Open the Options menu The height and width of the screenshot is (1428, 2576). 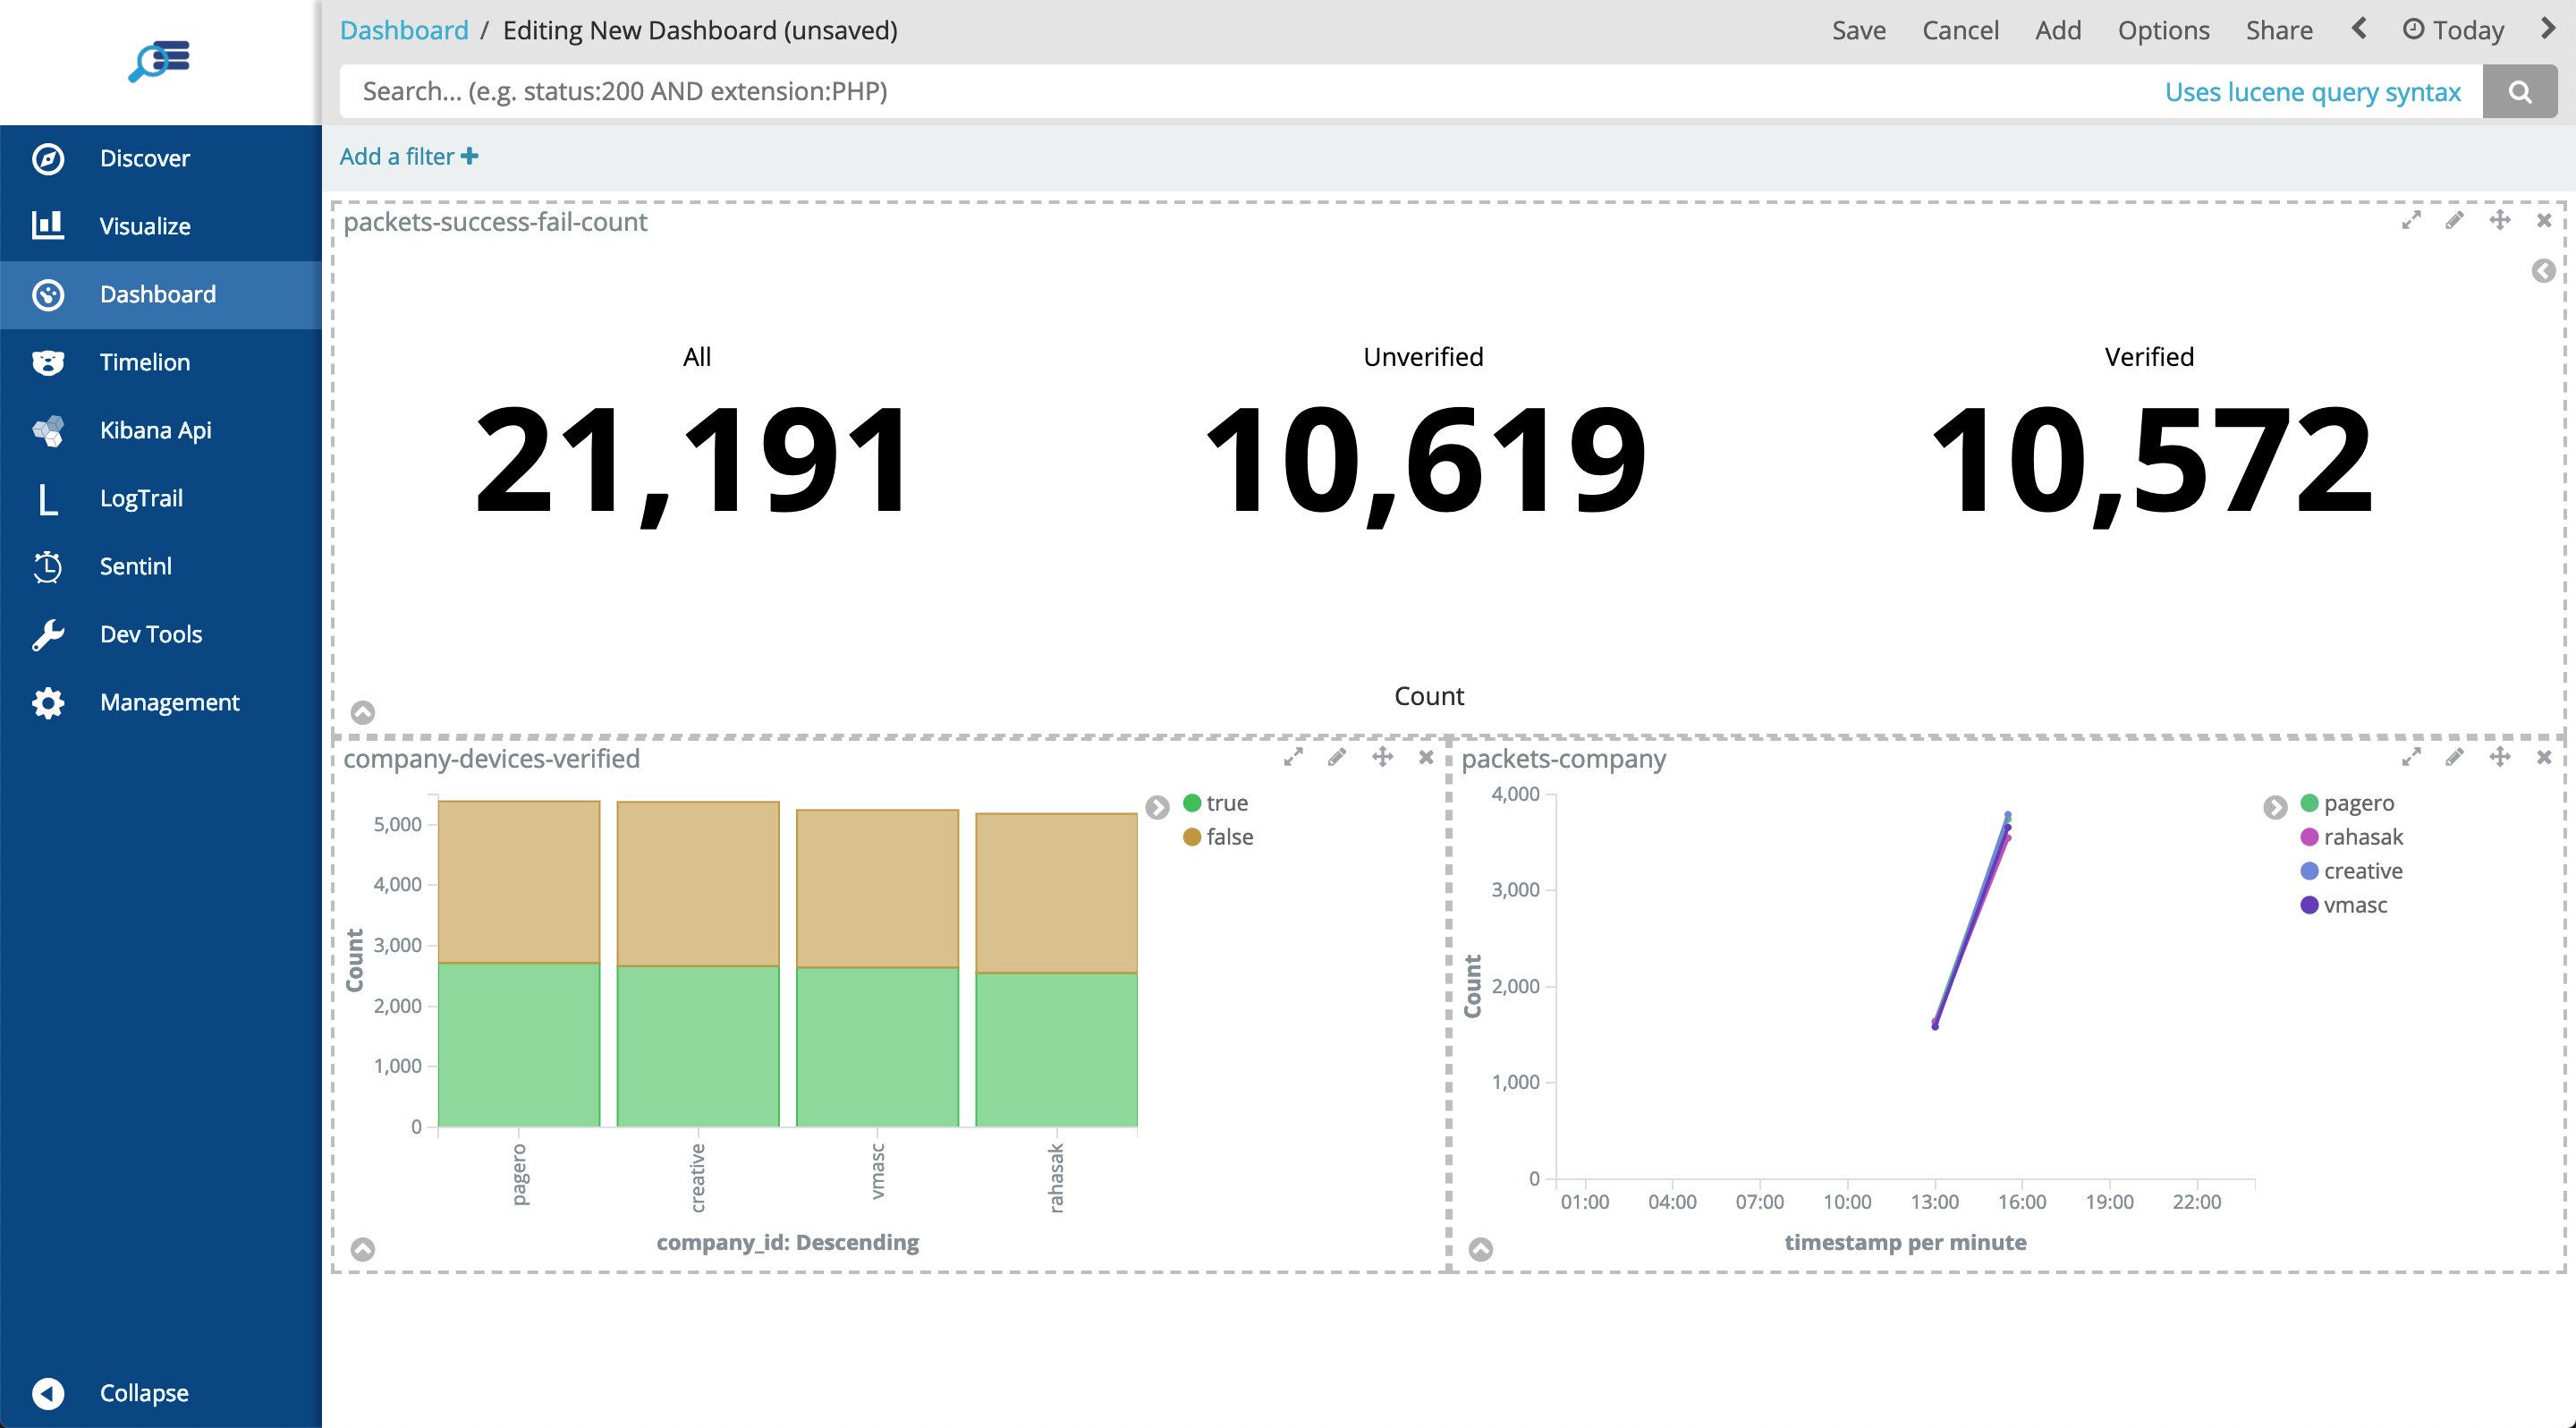[2163, 30]
